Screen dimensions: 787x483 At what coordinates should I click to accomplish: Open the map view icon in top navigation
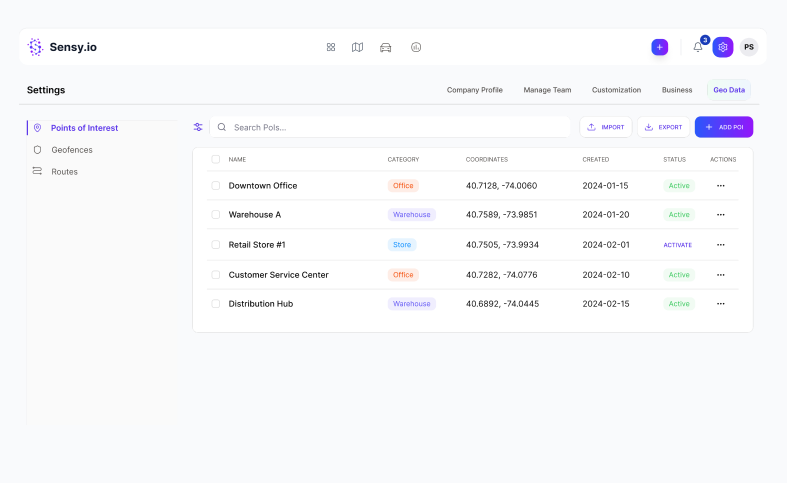coord(357,47)
